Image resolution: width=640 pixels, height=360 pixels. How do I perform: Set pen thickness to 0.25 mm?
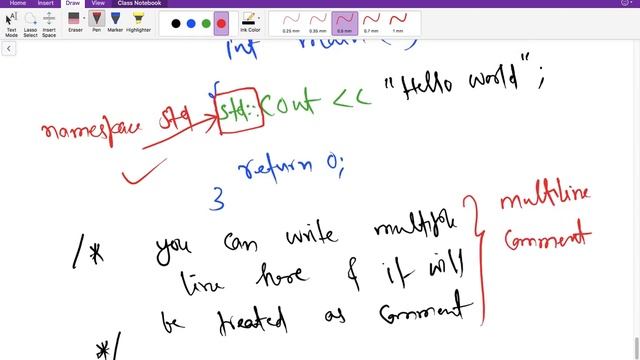291,23
